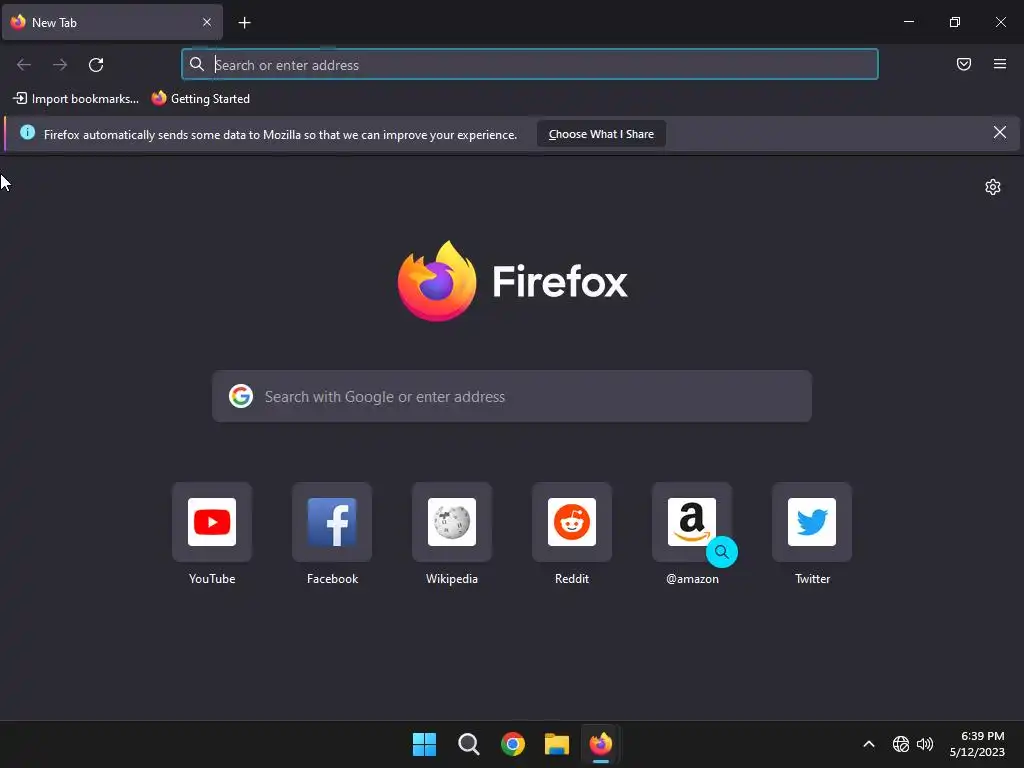
Task: Open the volume control in tray
Action: pos(925,744)
